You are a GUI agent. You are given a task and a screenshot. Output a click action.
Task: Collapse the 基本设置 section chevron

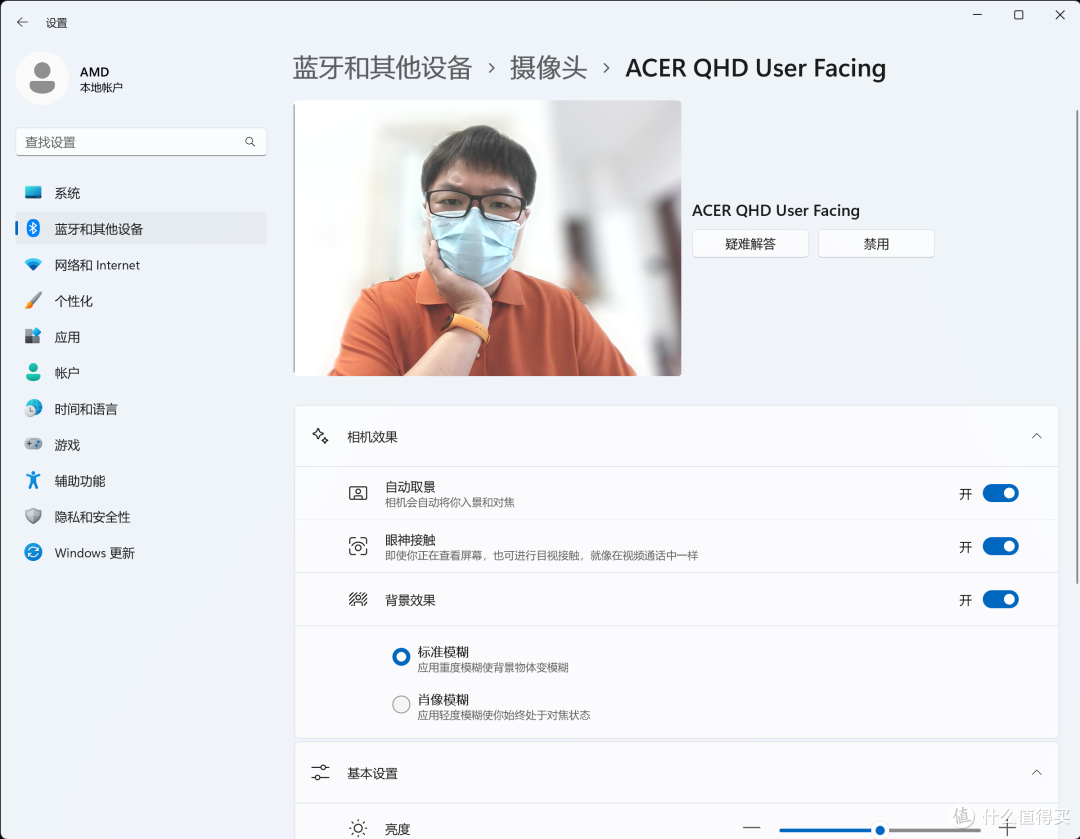point(1037,773)
